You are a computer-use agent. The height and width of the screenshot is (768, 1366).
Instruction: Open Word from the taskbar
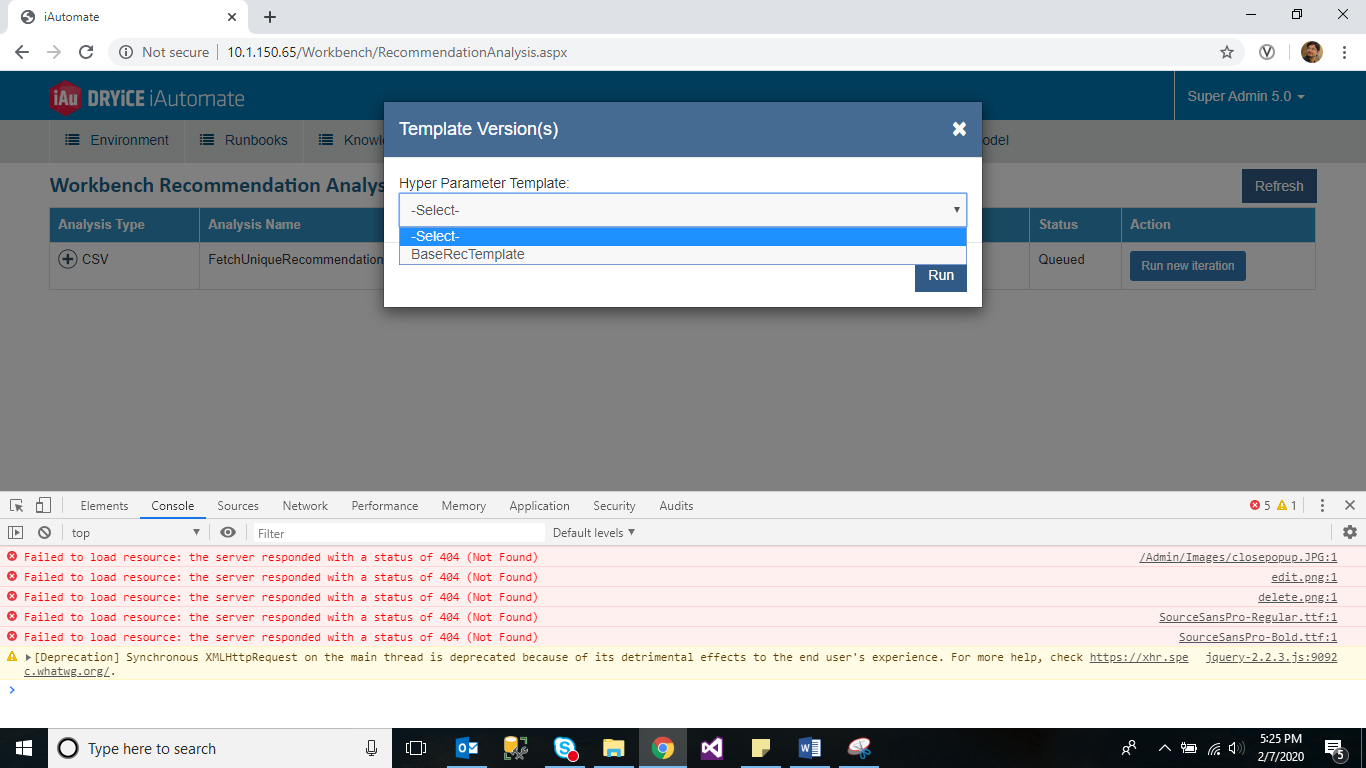810,748
